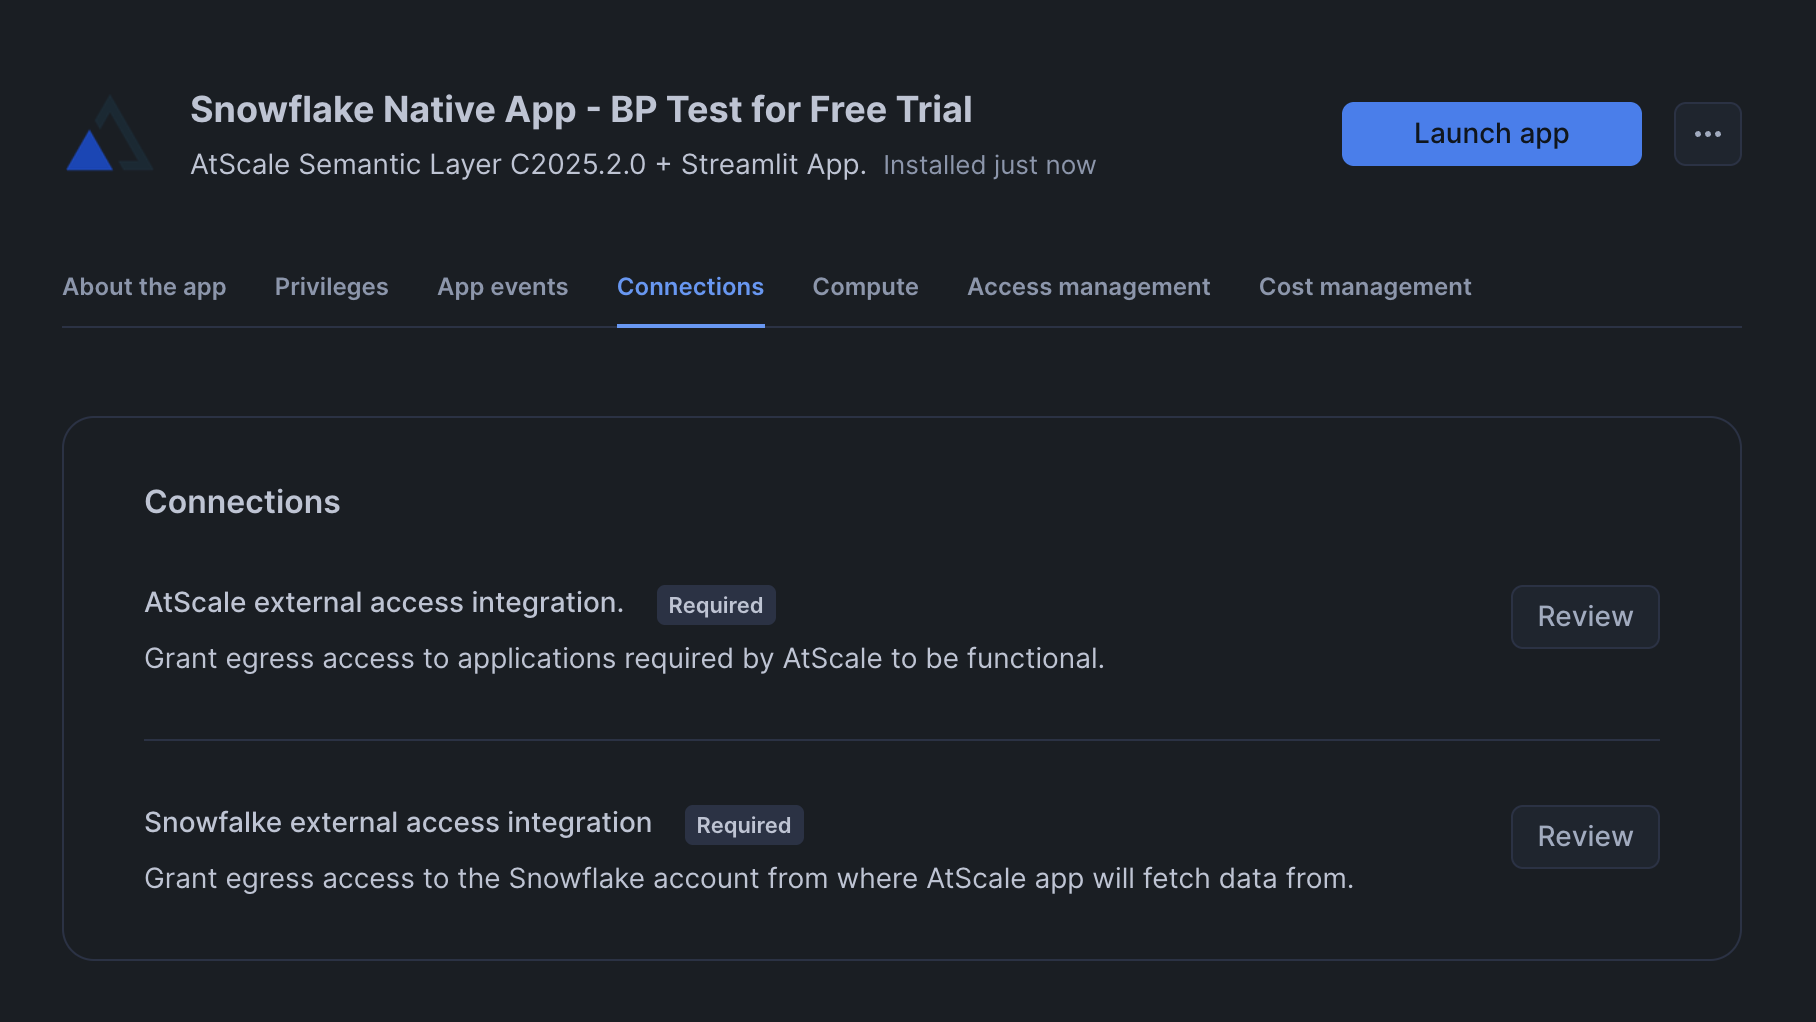Screen dimensions: 1816x1022
Task: Switch to the About the app tab
Action: click(x=144, y=287)
